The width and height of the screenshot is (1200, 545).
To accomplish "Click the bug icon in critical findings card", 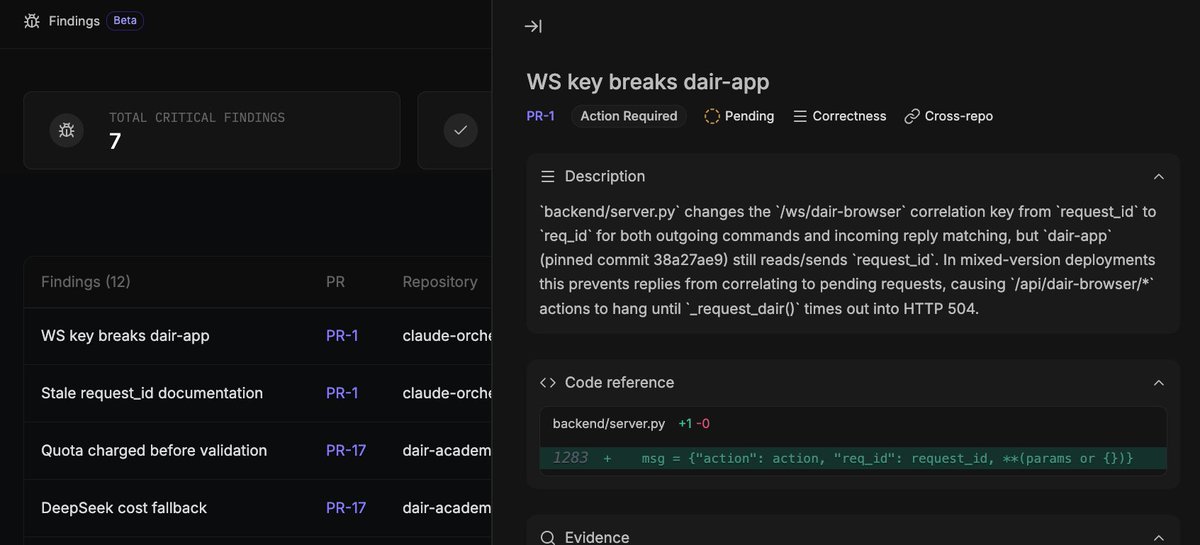I will point(67,130).
